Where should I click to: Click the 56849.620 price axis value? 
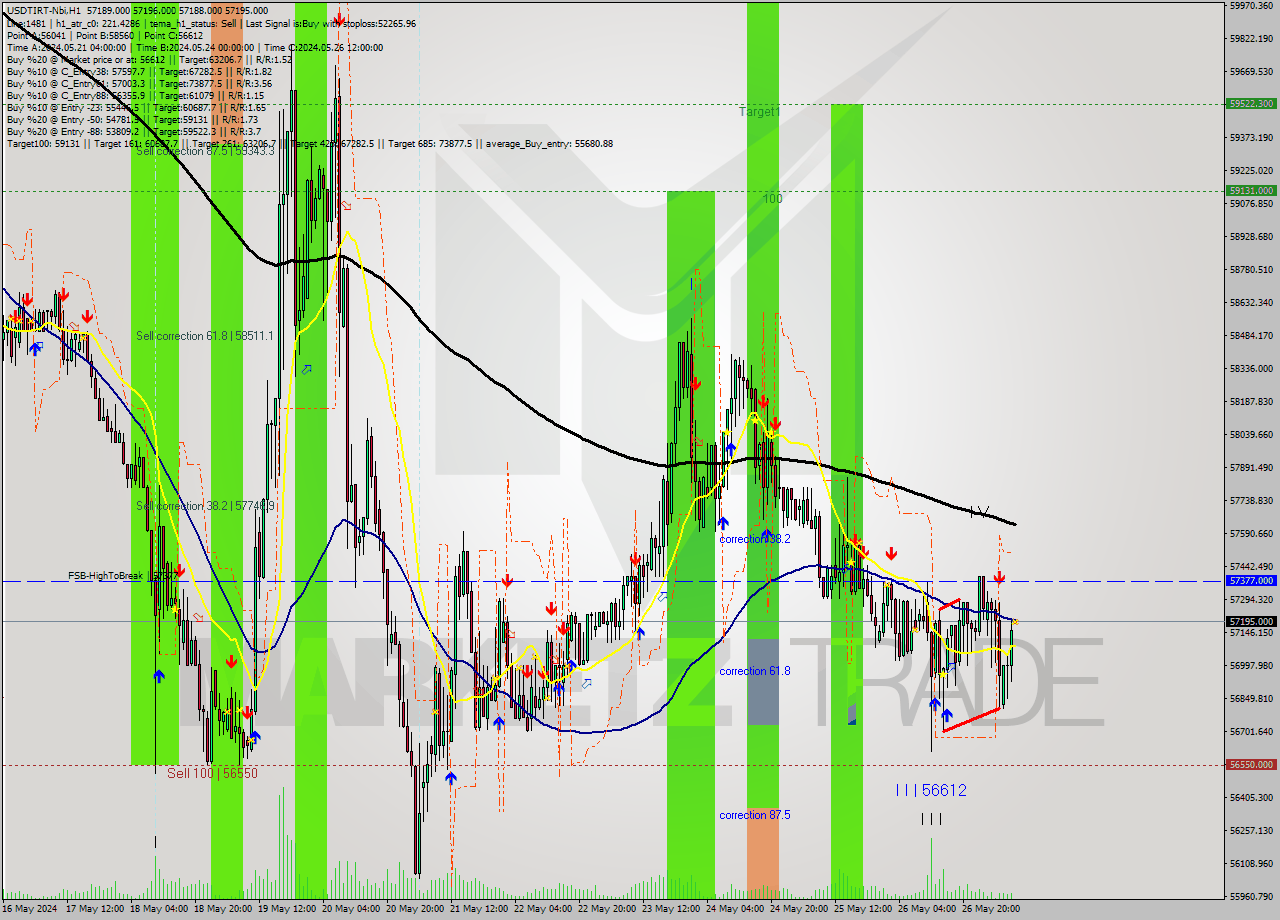pyautogui.click(x=1252, y=698)
